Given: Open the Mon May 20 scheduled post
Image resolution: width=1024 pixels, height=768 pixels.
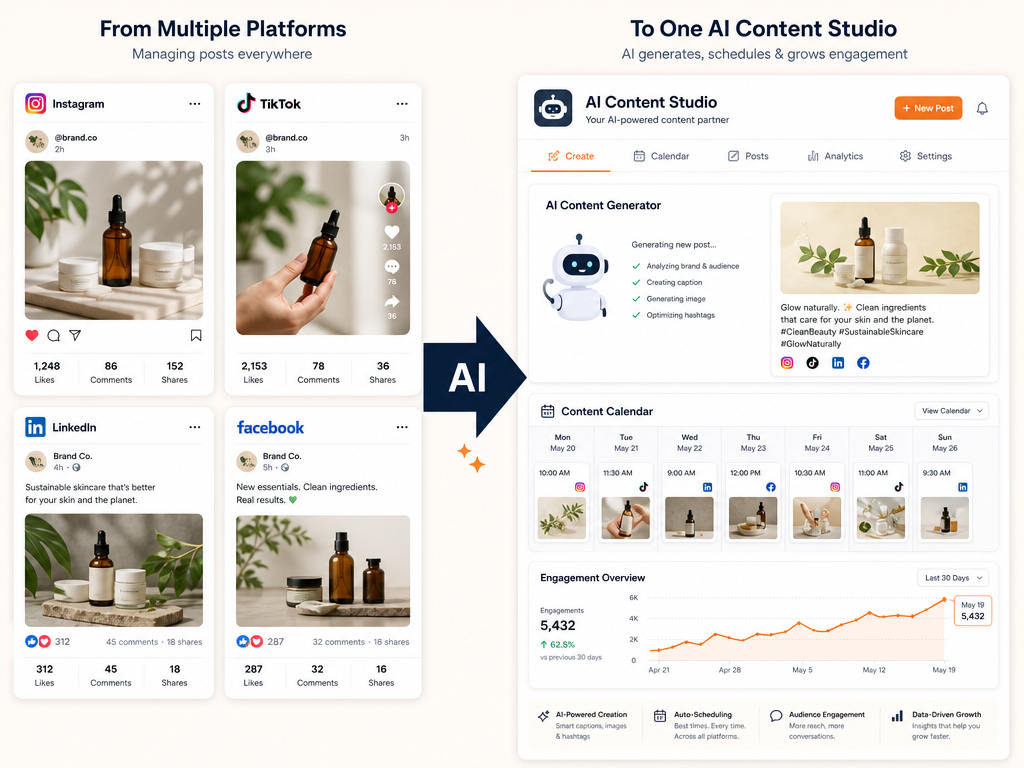Looking at the screenshot, I should [562, 502].
